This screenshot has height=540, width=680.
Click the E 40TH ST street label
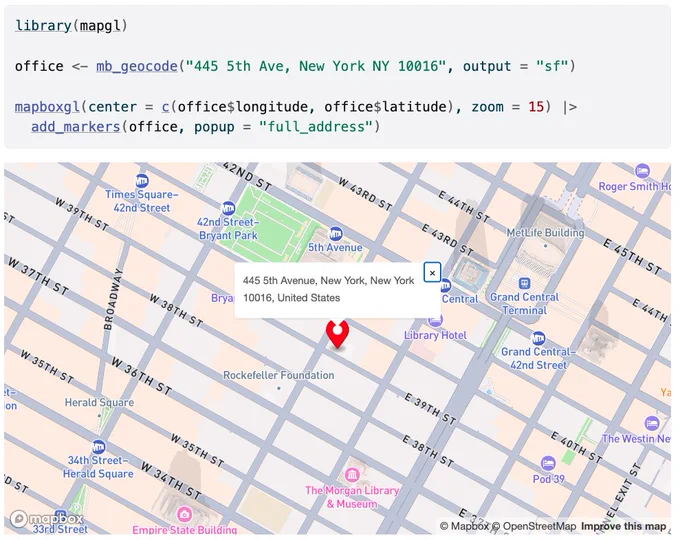click(576, 447)
